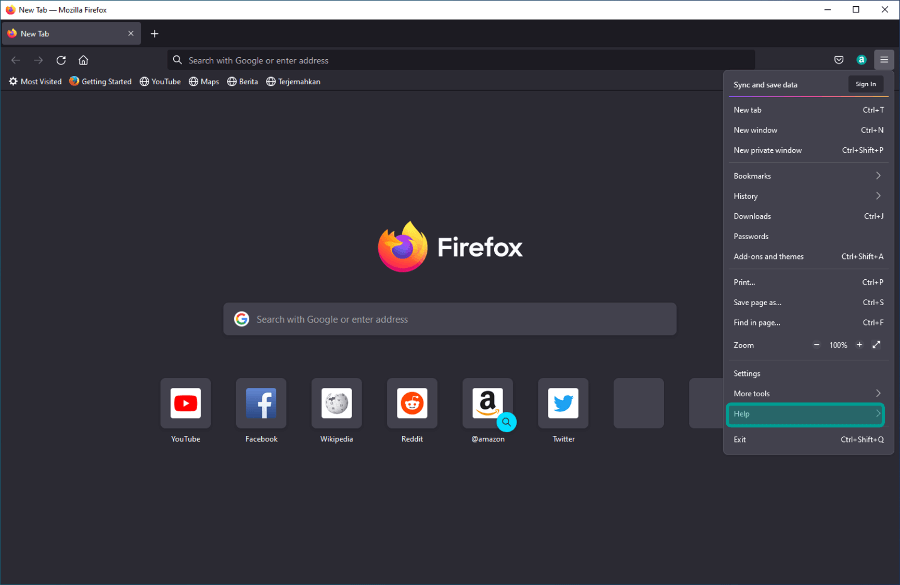Select the New Tab tab
Image resolution: width=900 pixels, height=585 pixels.
click(x=71, y=34)
